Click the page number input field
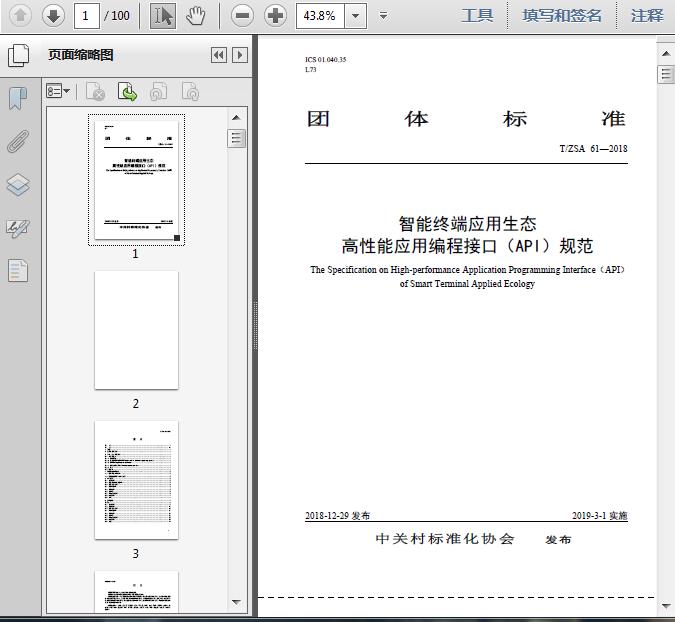 87,15
